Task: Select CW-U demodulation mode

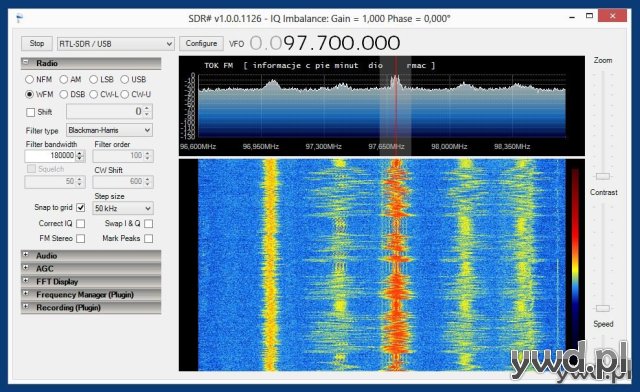Action: coord(124,94)
